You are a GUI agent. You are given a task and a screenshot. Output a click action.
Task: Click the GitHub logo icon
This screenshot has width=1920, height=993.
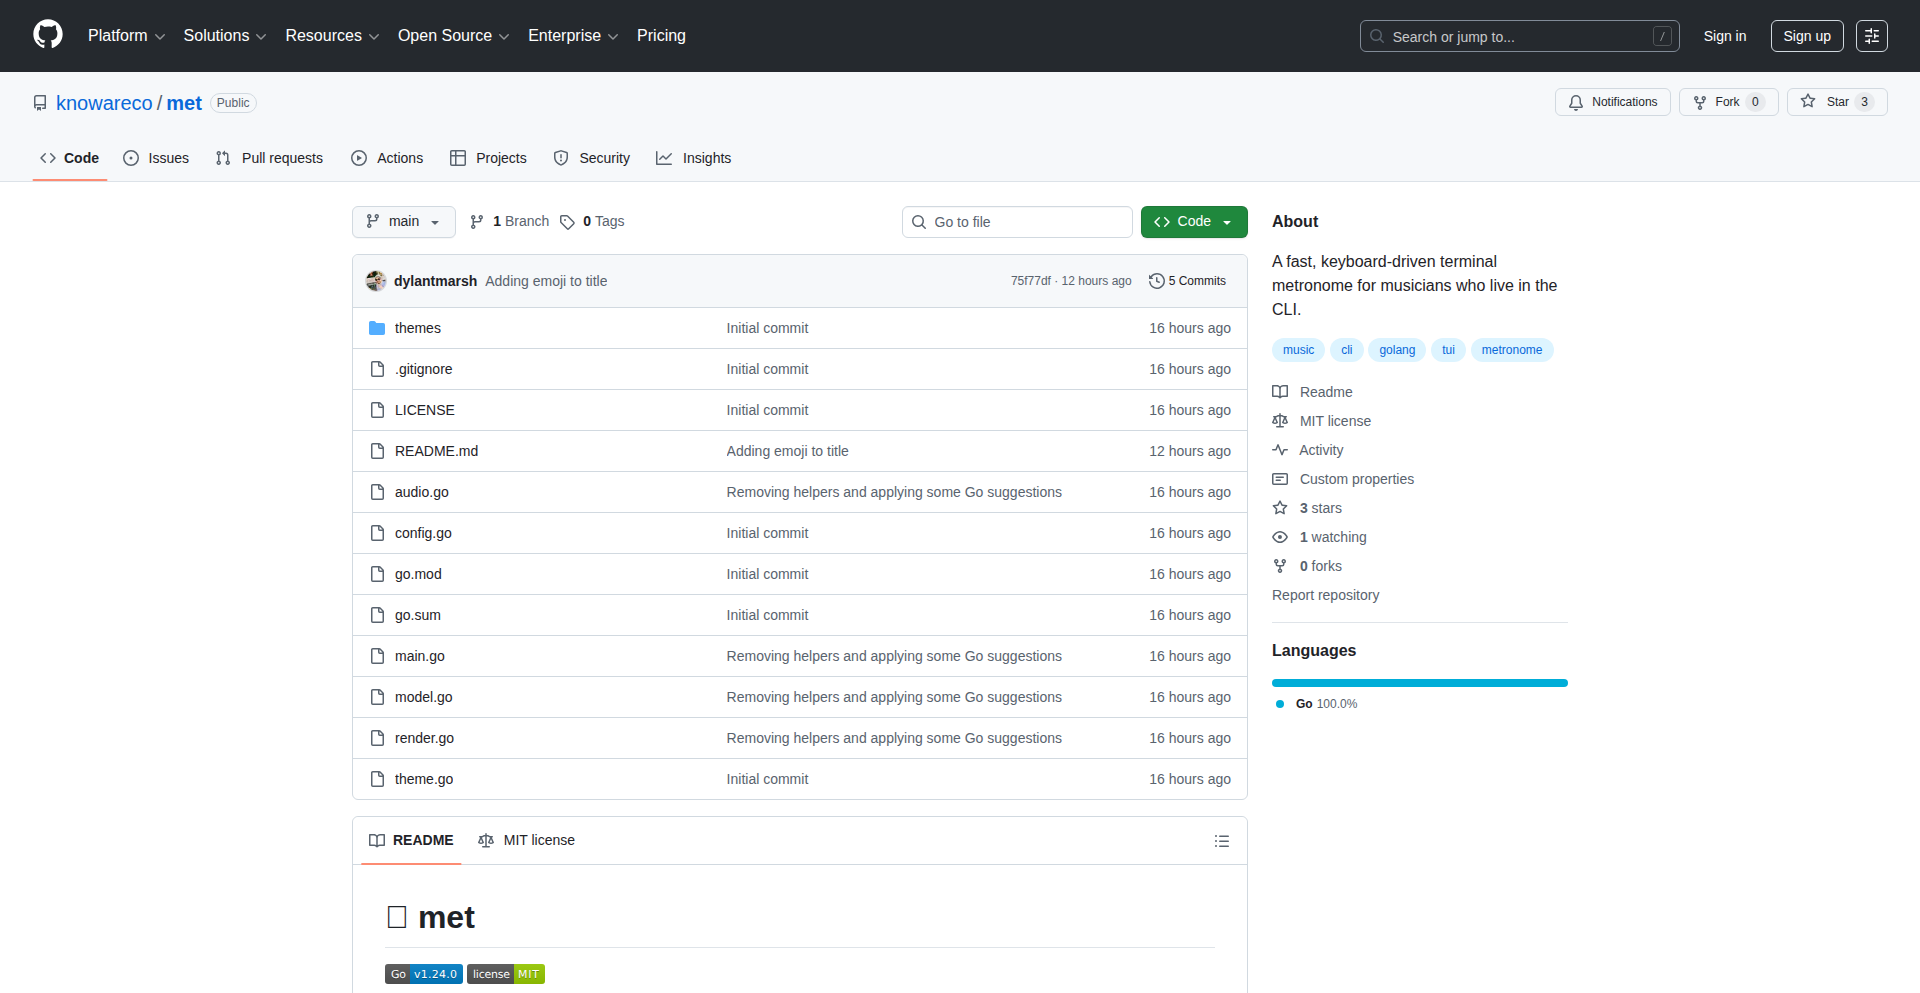coord(47,35)
